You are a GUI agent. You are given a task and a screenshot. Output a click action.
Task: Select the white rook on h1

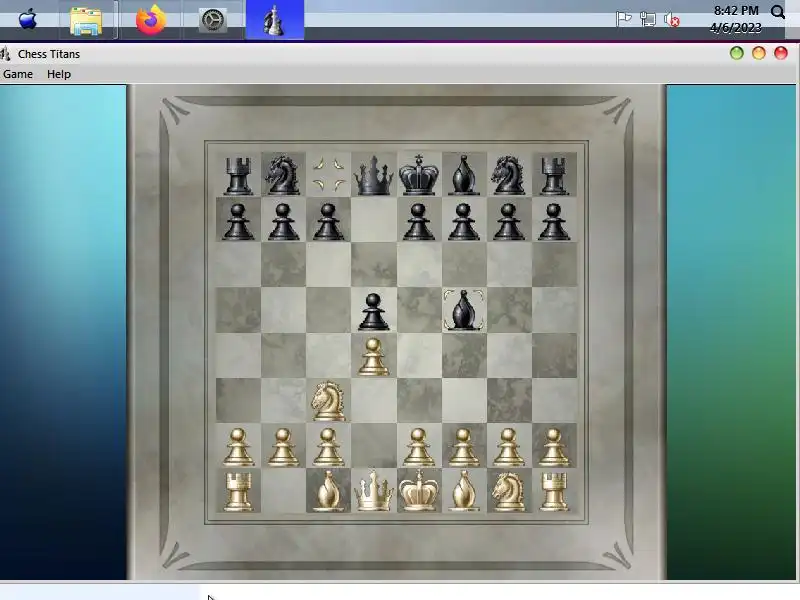click(x=554, y=491)
